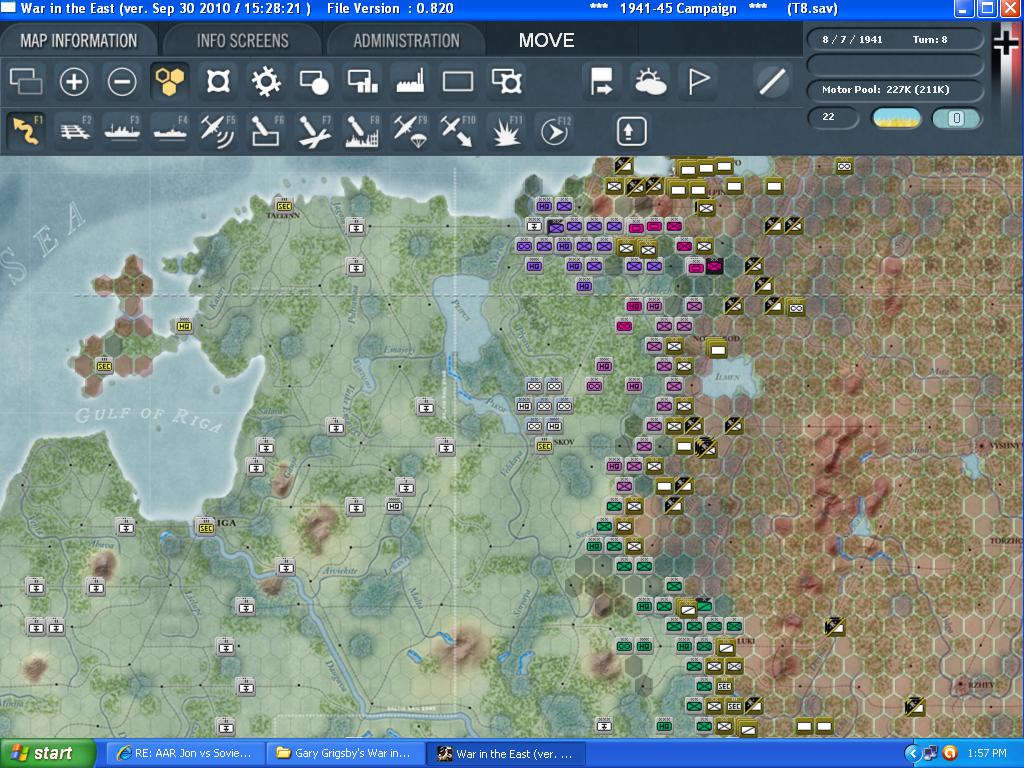Click the taskbar clock 1:57 PM
Viewport: 1024px width, 768px height.
987,754
